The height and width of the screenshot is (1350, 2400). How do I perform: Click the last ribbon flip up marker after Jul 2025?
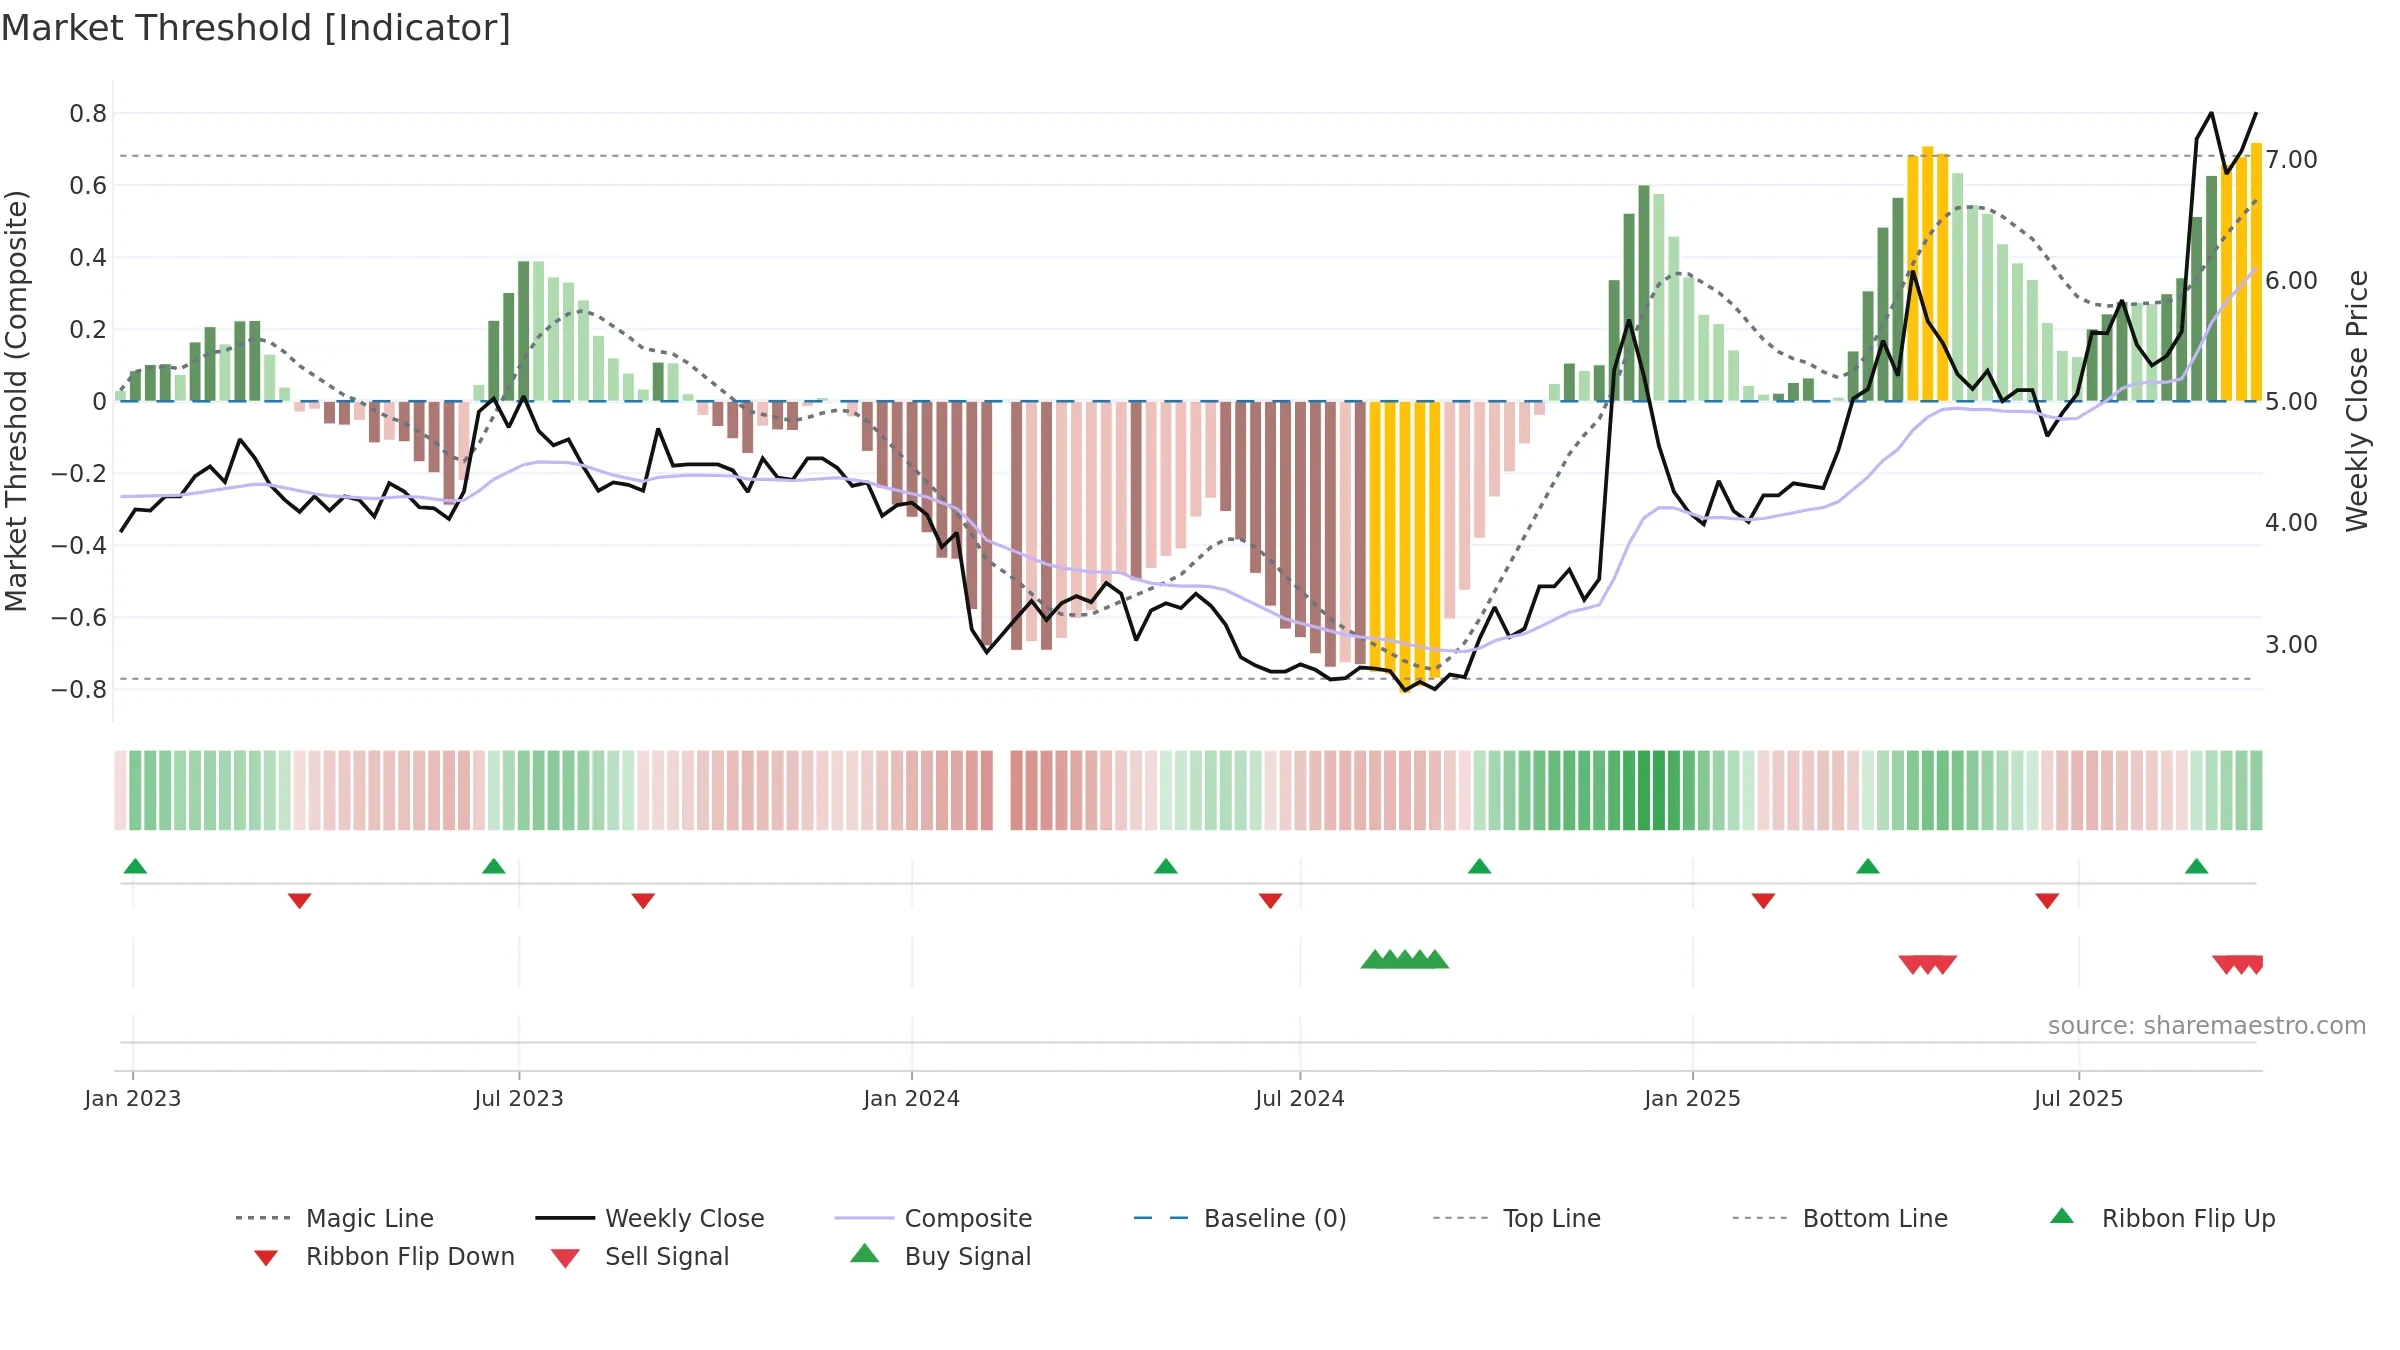(2196, 866)
